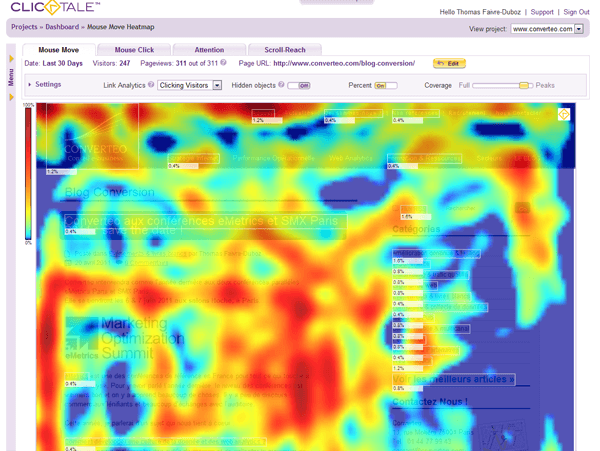Image resolution: width=600 pixels, height=451 pixels.
Task: Click the upper yellow arrow in Menu sidebar
Action: click(x=11, y=59)
